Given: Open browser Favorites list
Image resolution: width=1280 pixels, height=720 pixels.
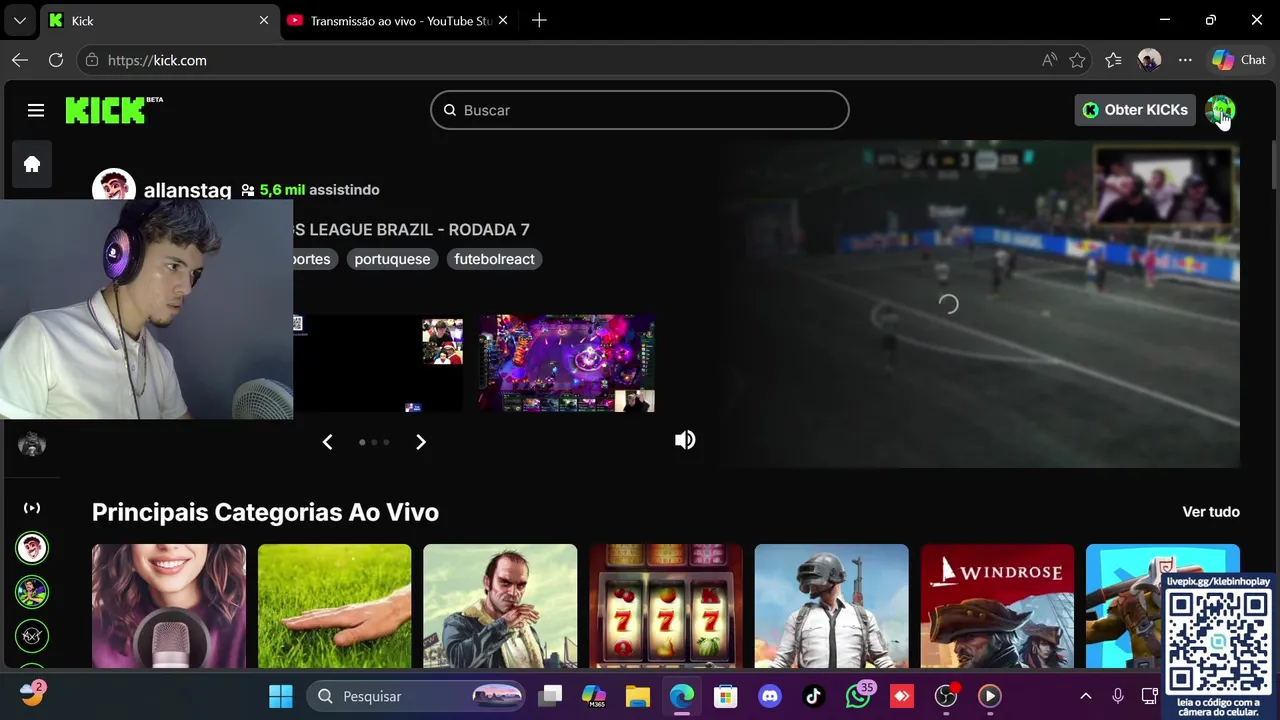Looking at the screenshot, I should coord(1113,60).
